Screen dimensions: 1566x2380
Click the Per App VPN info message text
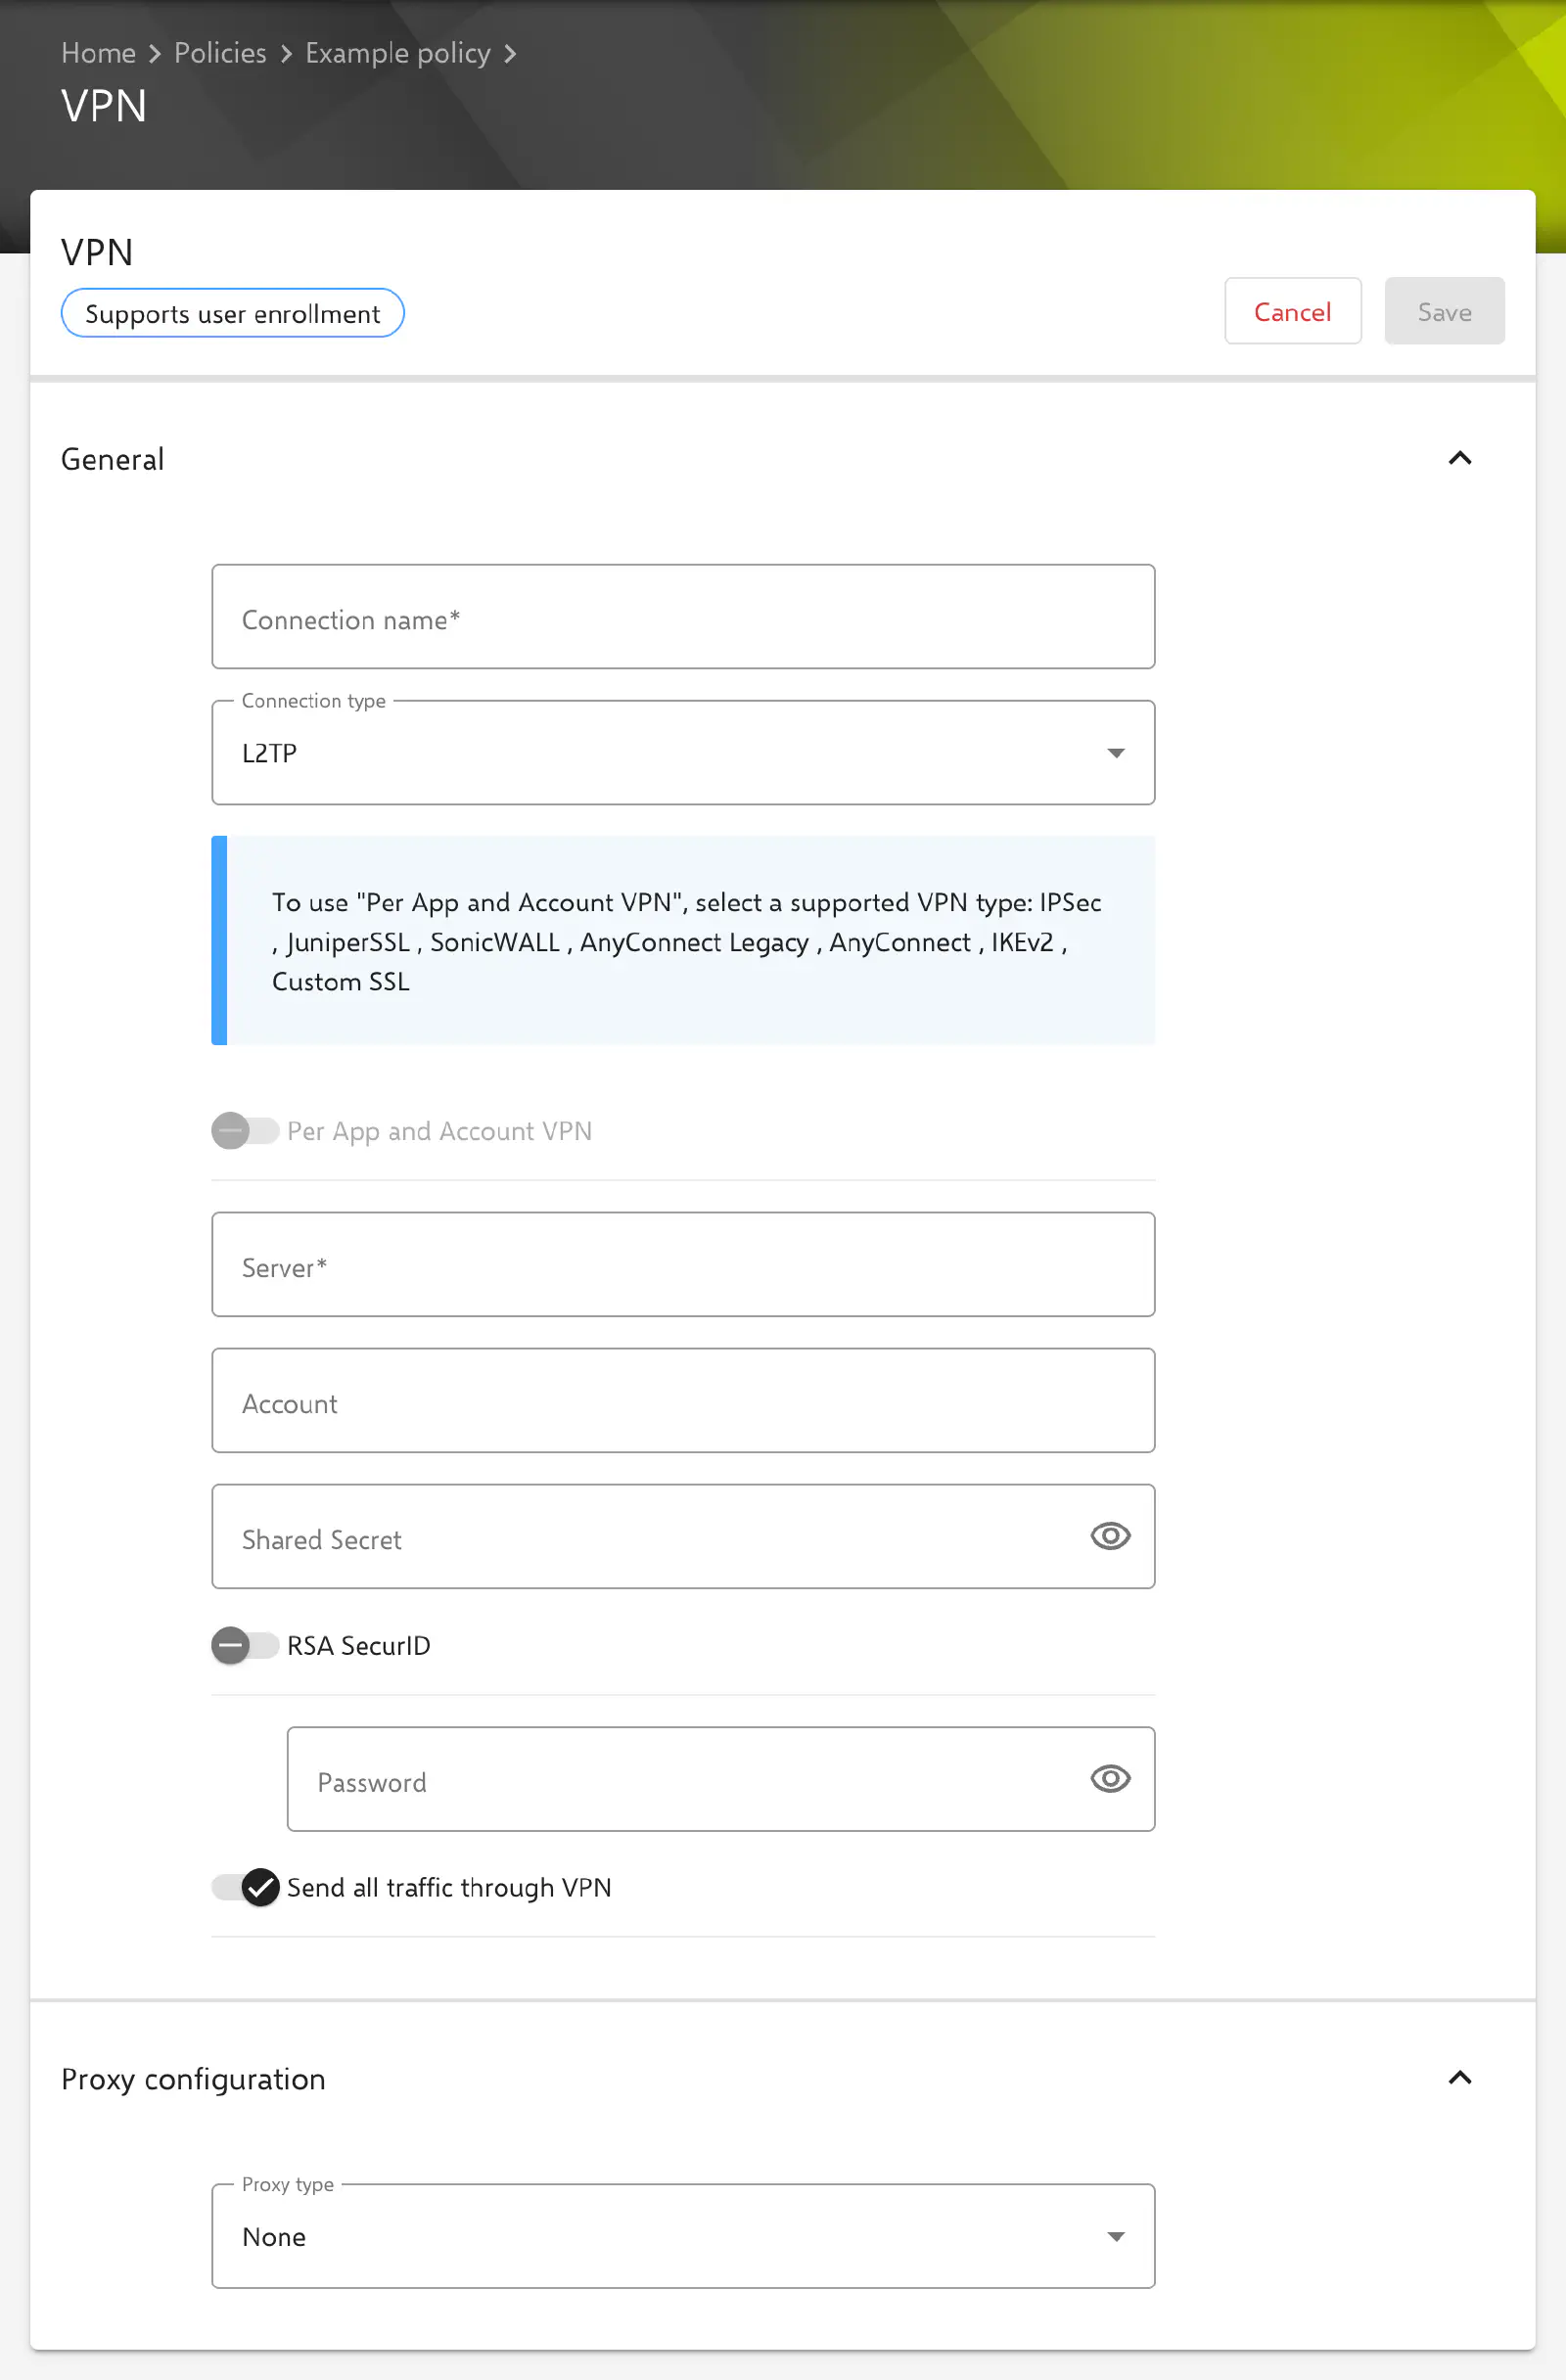tap(687, 942)
